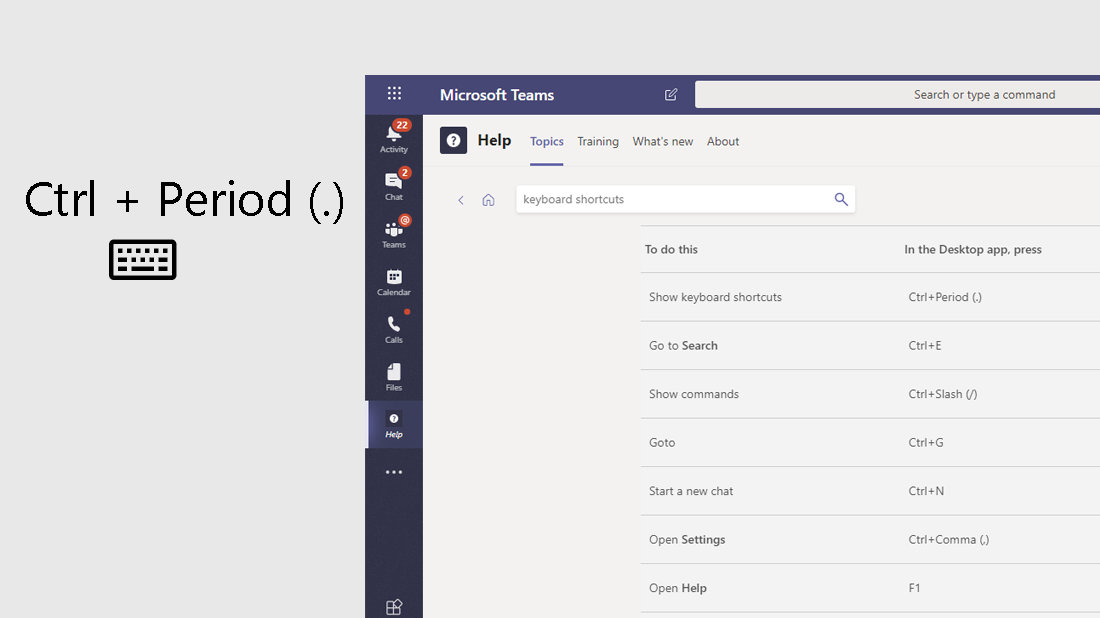
Task: Go to Teams in the sidebar
Action: click(x=394, y=233)
